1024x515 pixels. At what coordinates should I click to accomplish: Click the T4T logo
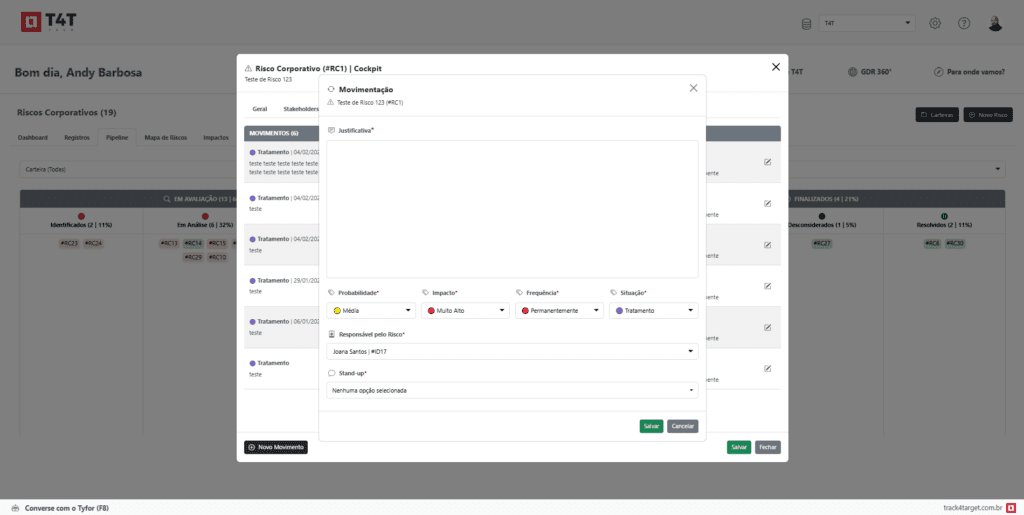coord(47,23)
